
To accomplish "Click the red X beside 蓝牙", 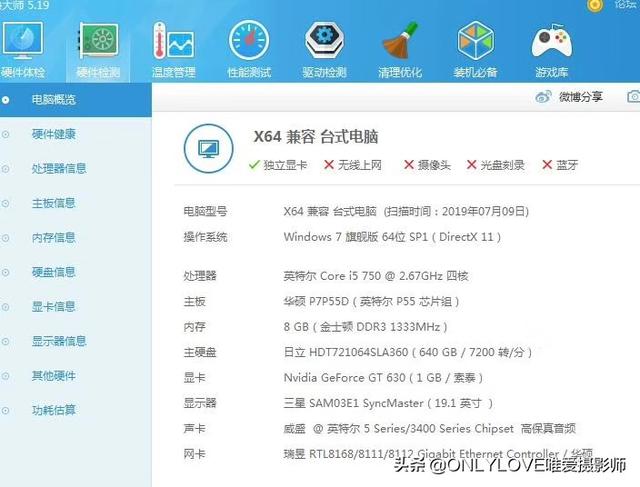I will pyautogui.click(x=547, y=165).
